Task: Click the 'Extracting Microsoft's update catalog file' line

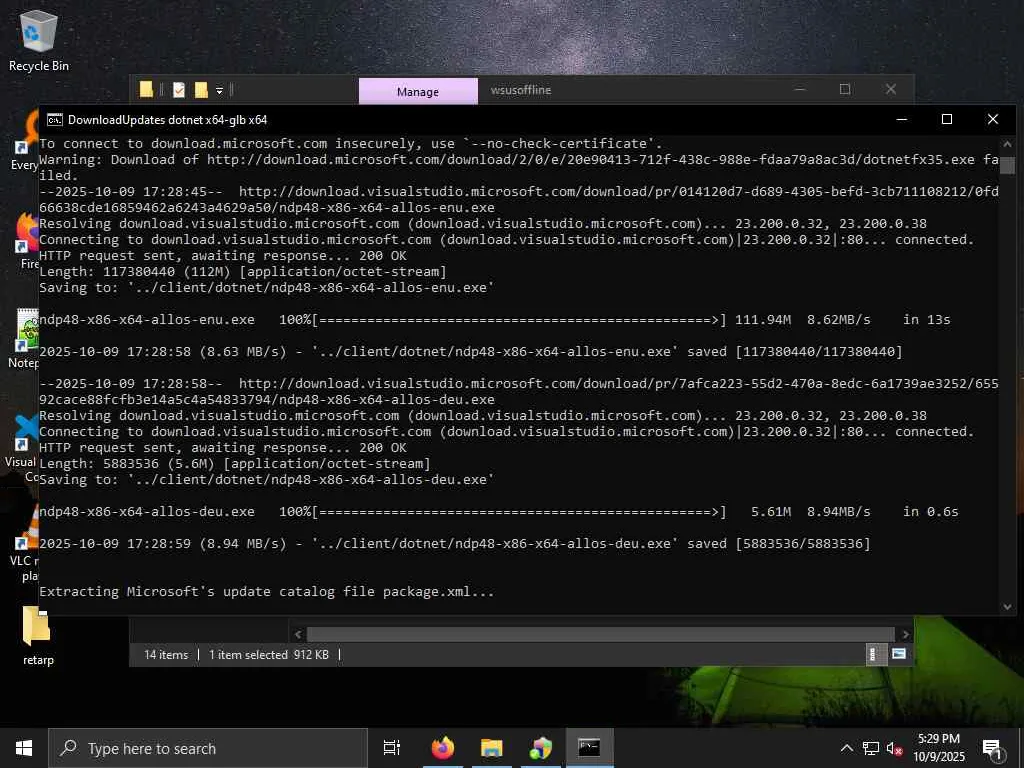Action: point(266,592)
